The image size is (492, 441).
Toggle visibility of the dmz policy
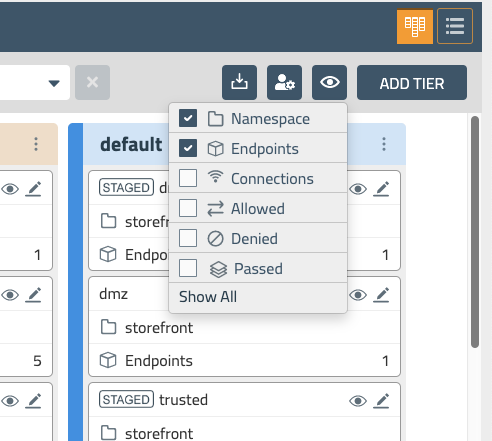pos(358,295)
